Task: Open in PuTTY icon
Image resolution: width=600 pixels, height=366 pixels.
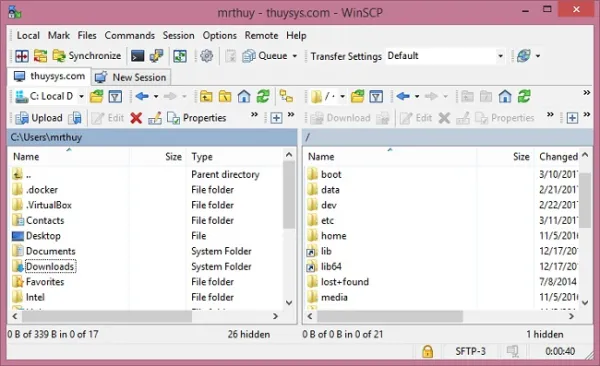Action: (x=156, y=56)
